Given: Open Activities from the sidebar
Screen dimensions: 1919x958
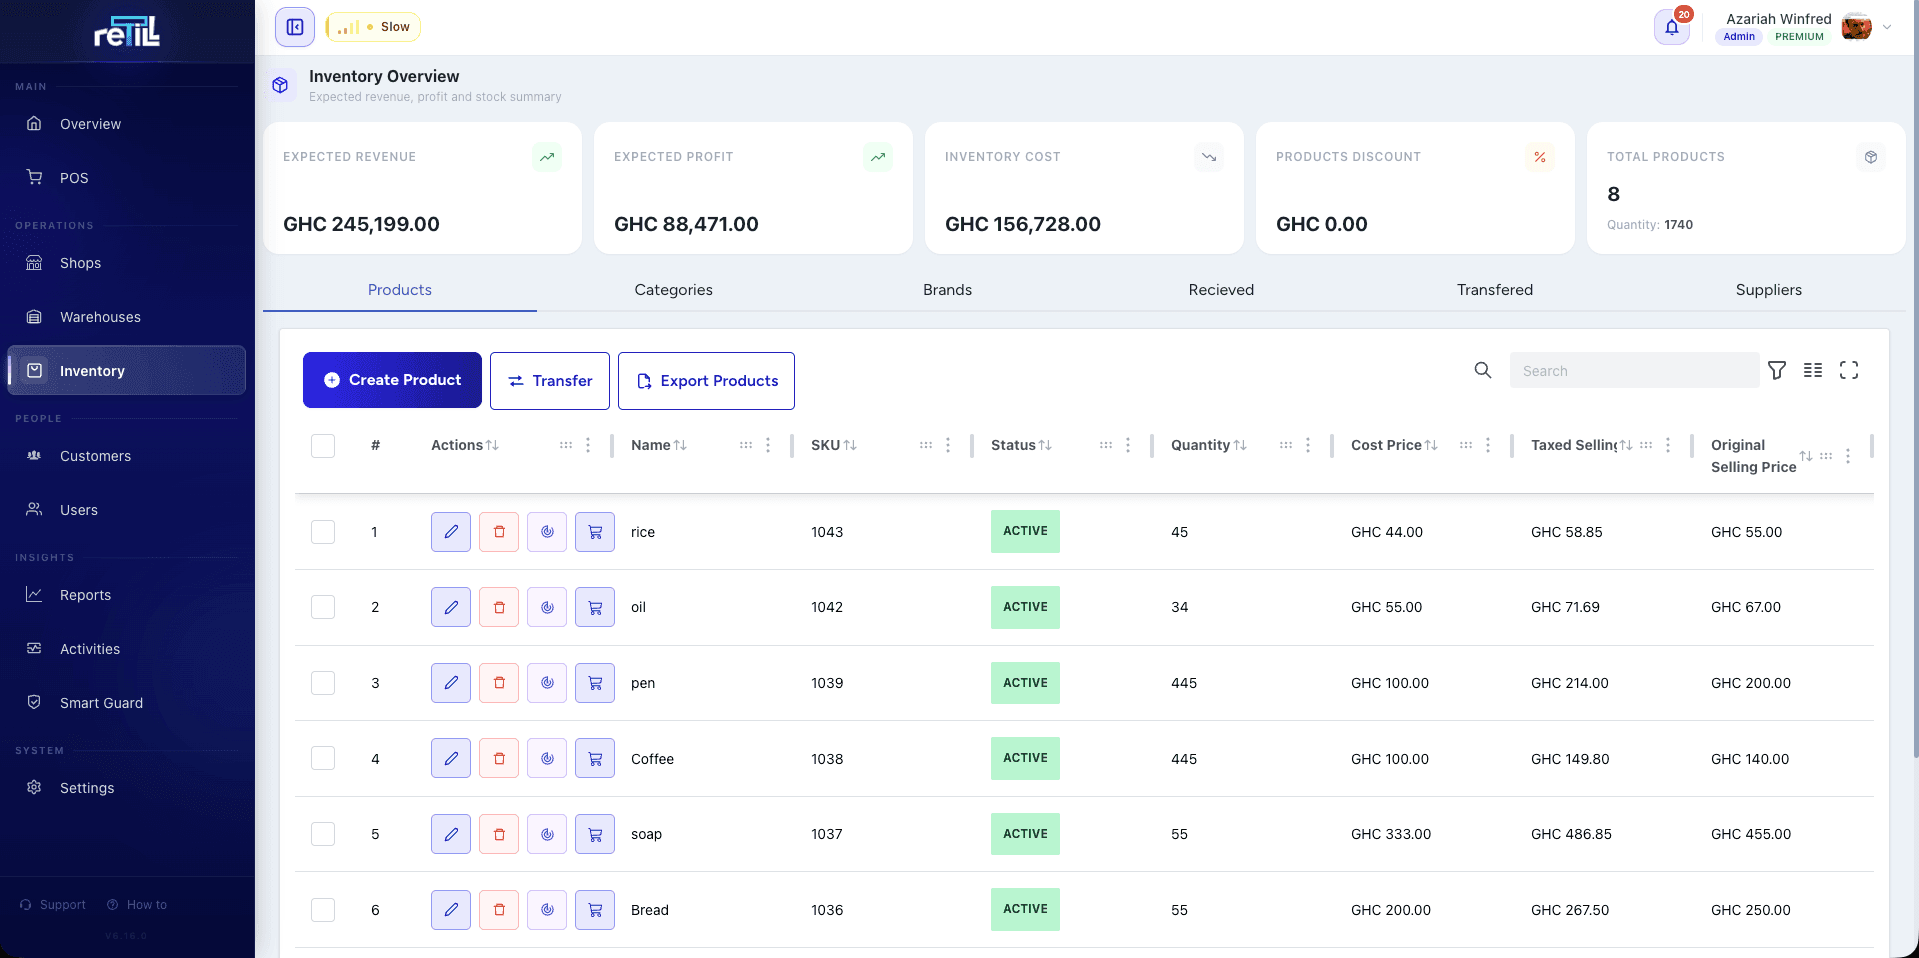Looking at the screenshot, I should point(127,649).
